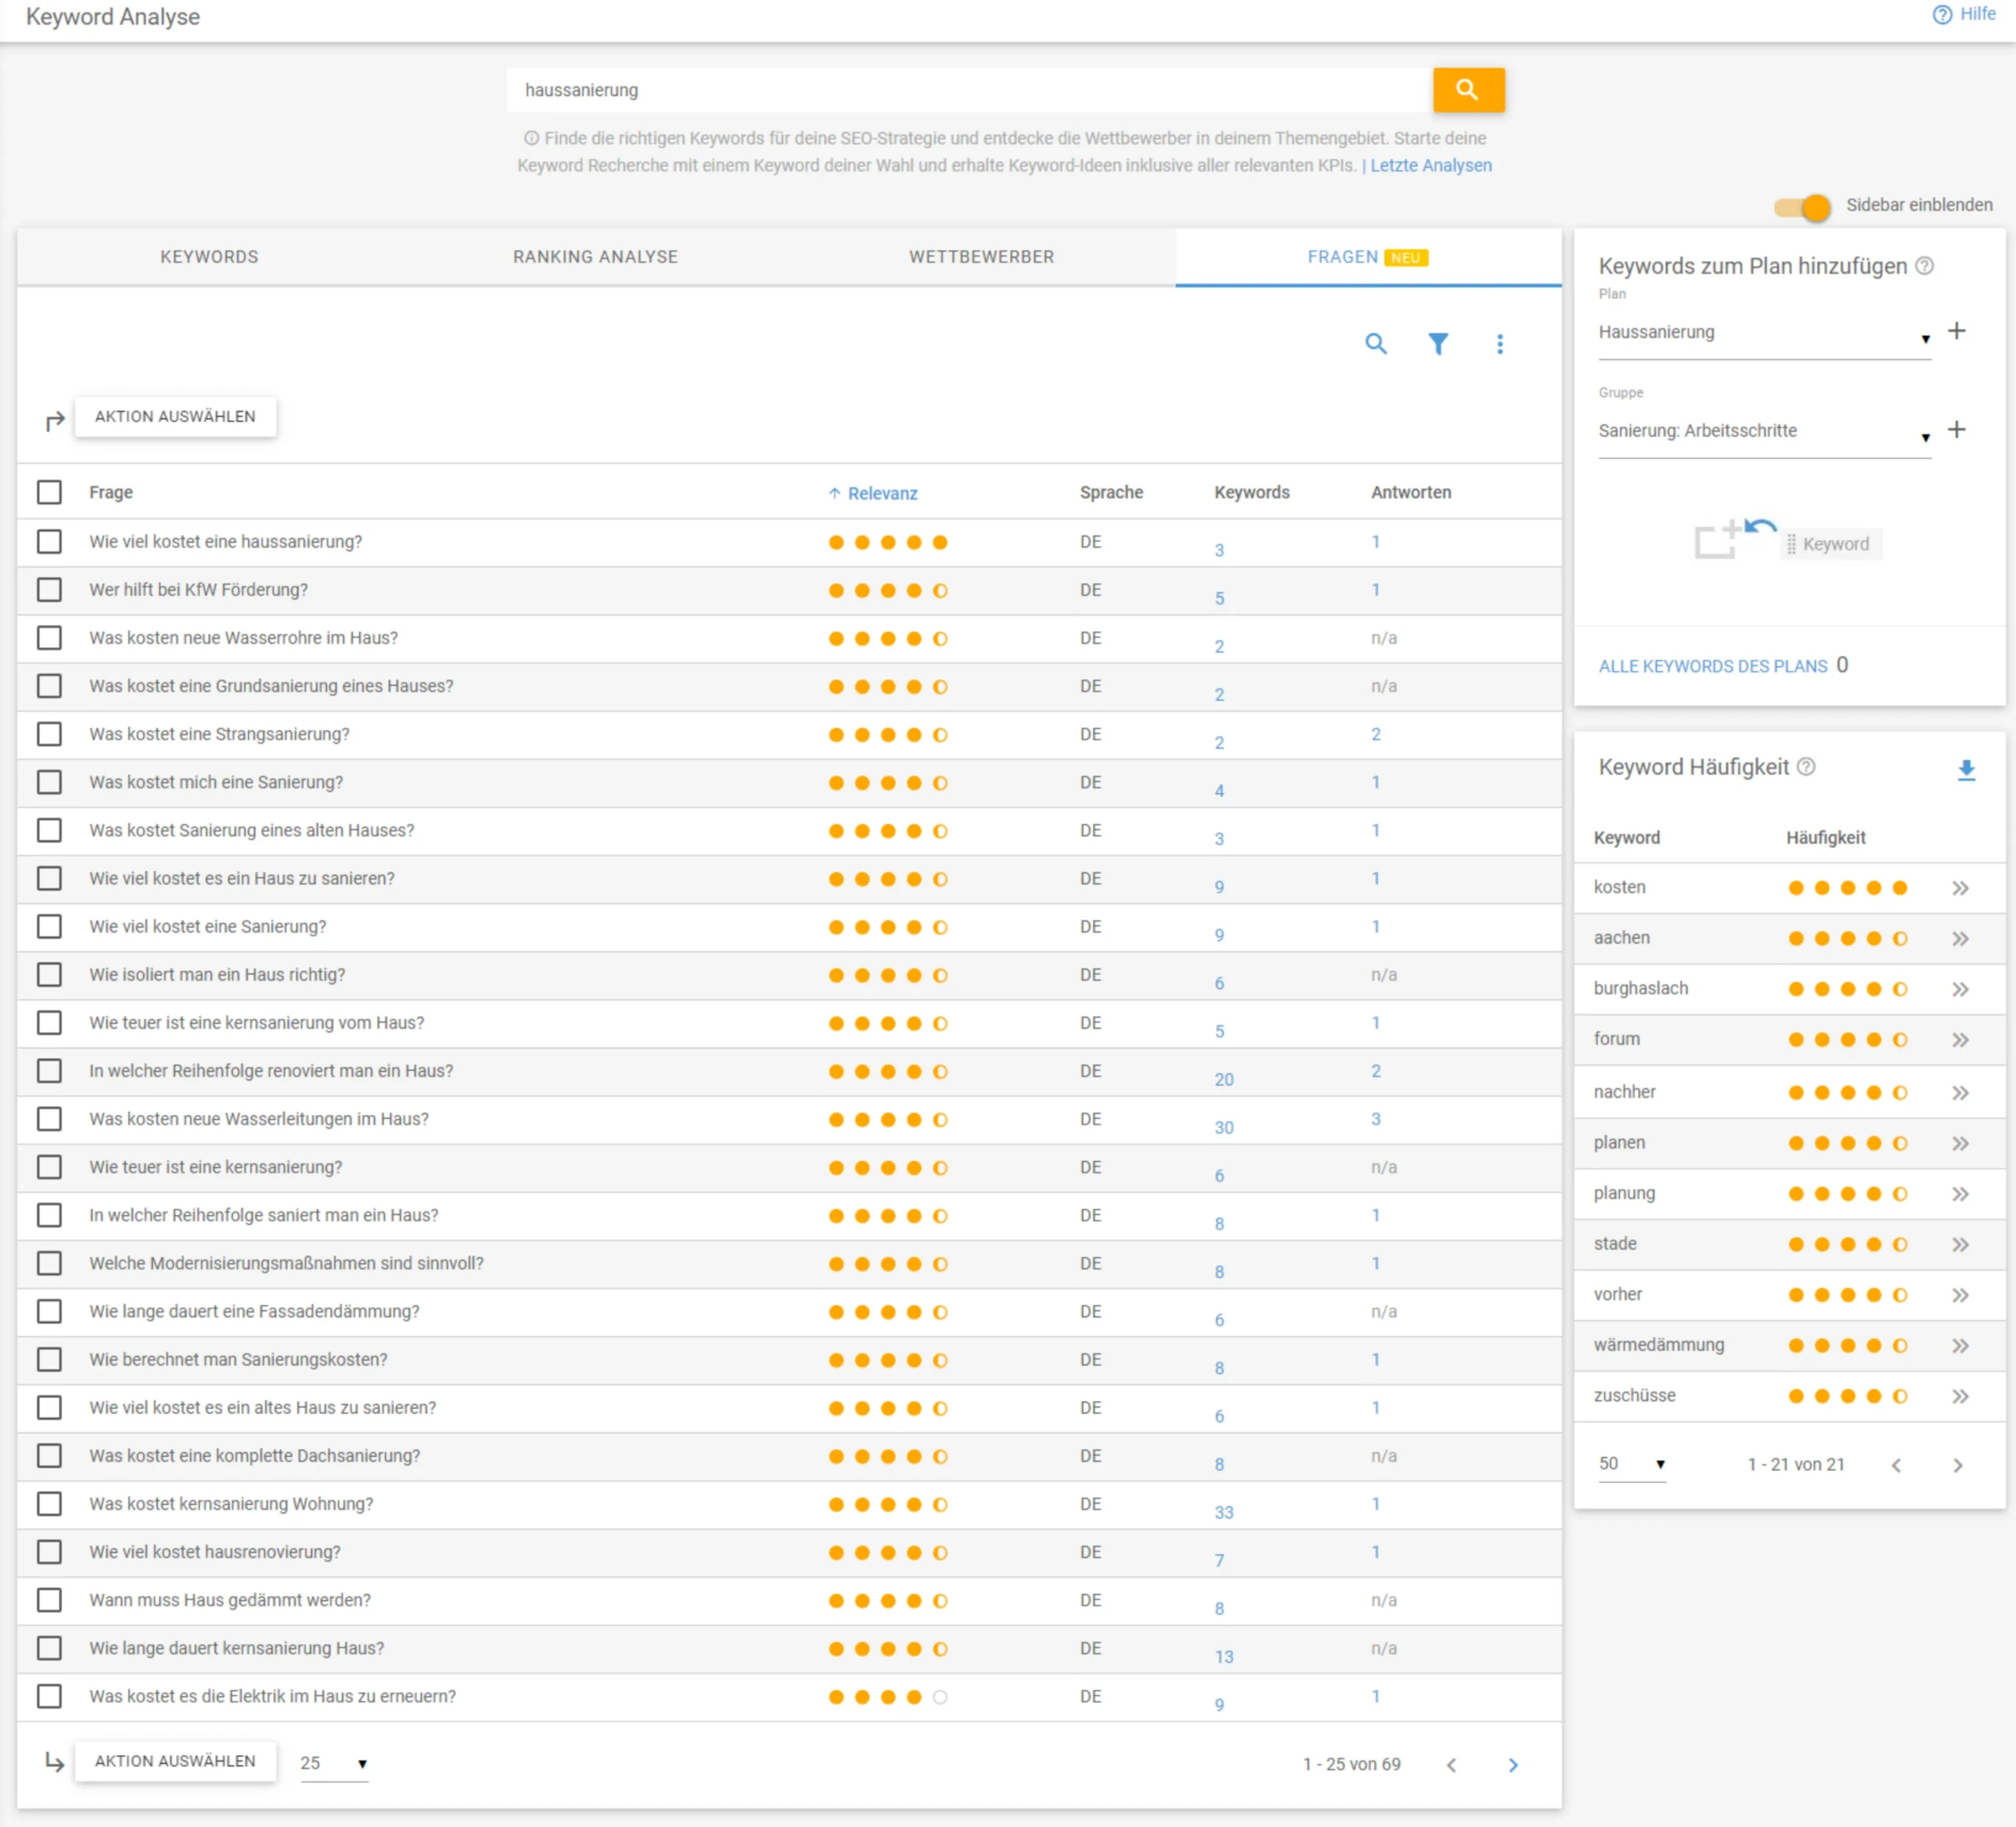Open the filter funnel icon

click(x=1437, y=344)
